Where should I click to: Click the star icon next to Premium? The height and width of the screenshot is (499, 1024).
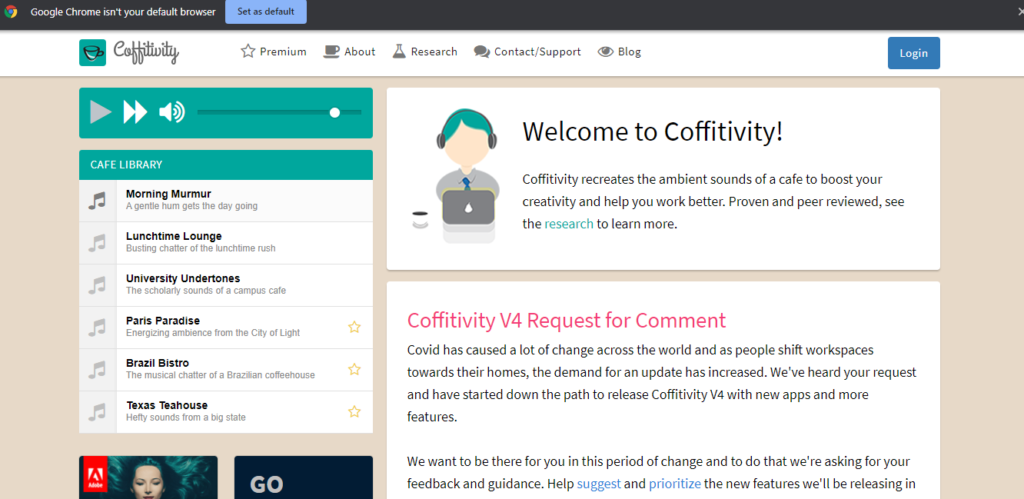point(248,51)
